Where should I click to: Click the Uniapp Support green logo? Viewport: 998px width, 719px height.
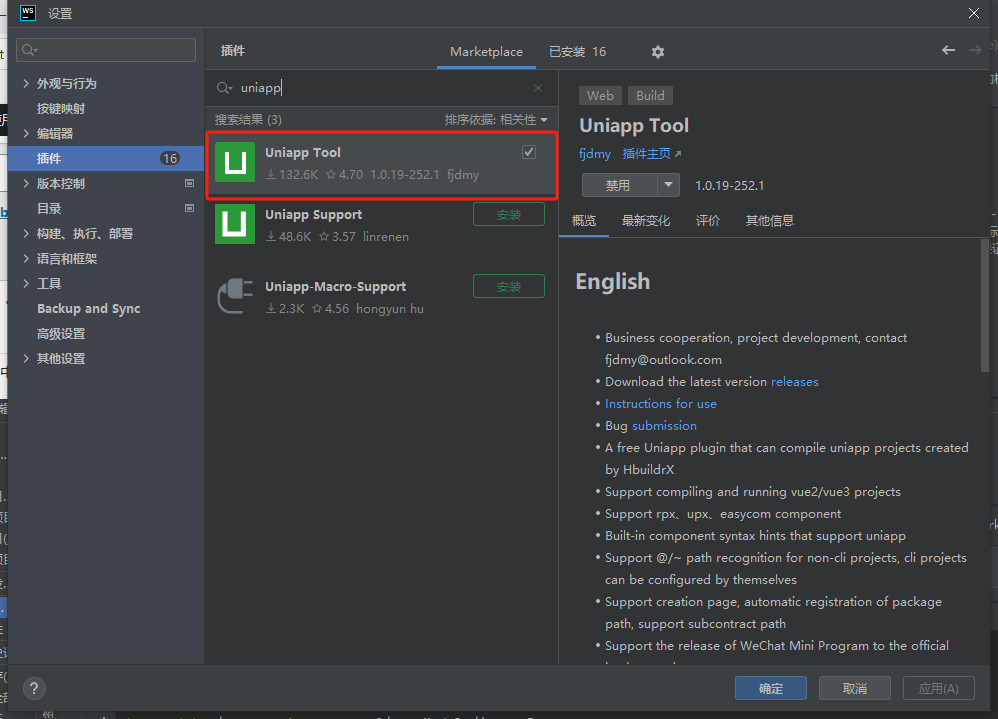coord(235,224)
